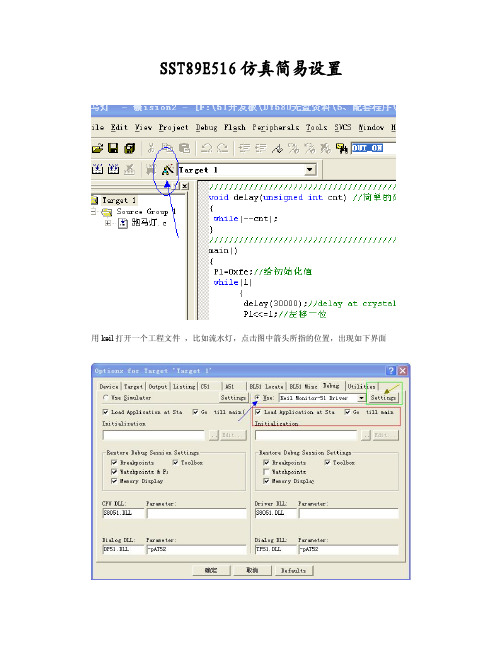Click the Build target toolbar icon
The width and height of the screenshot is (502, 649).
[x=97, y=169]
